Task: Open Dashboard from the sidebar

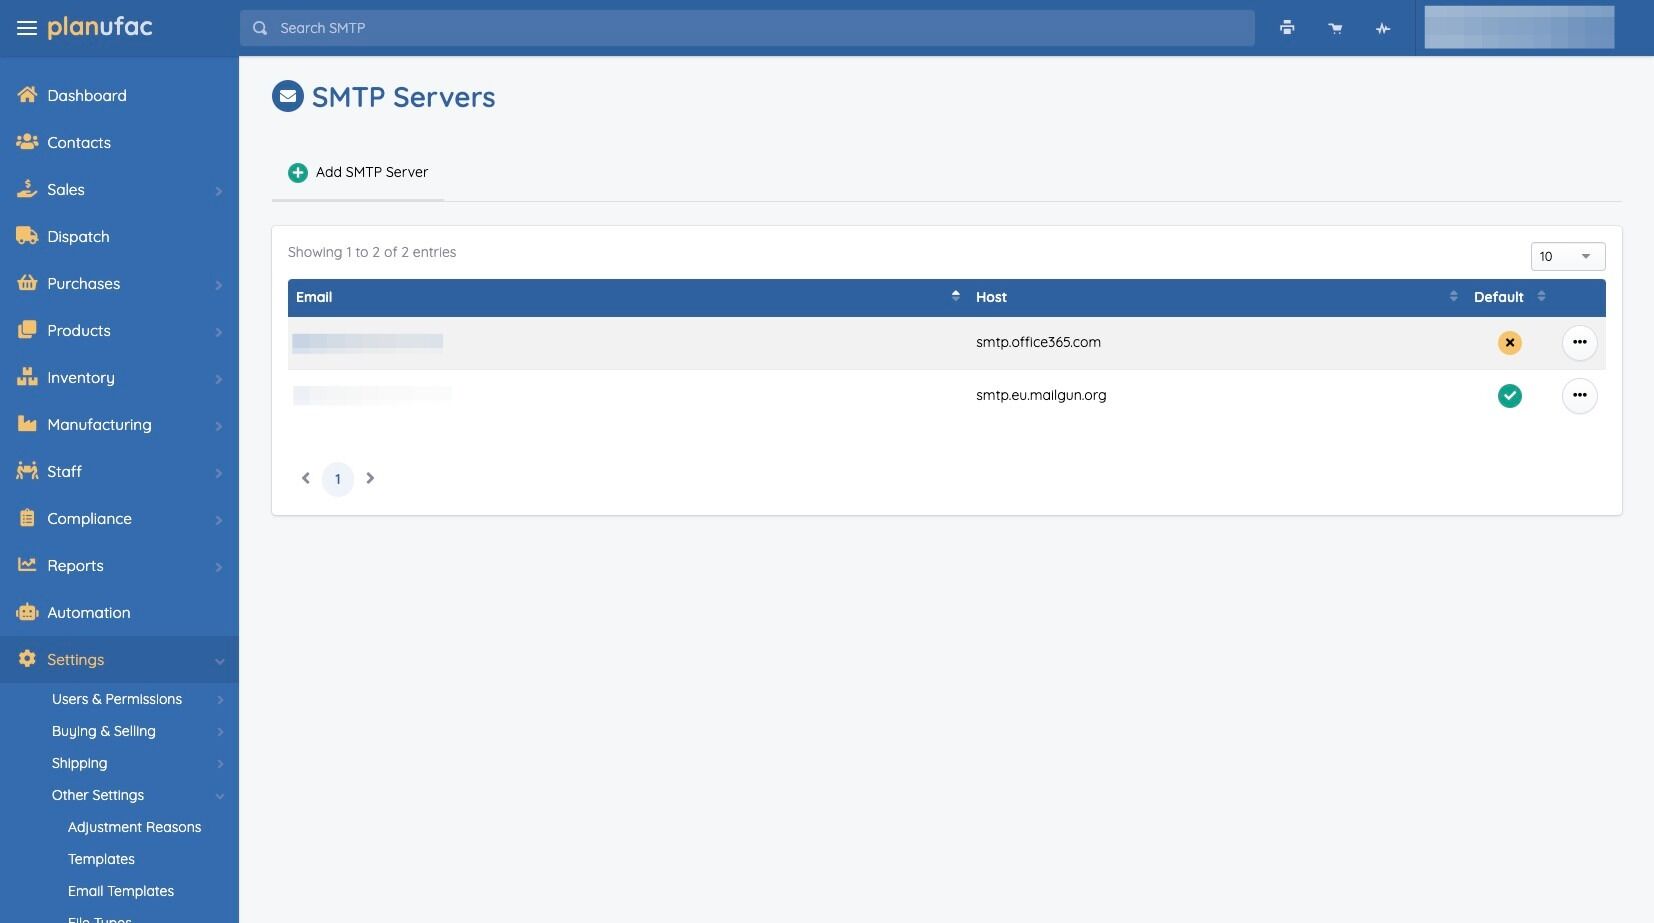Action: pyautogui.click(x=86, y=96)
